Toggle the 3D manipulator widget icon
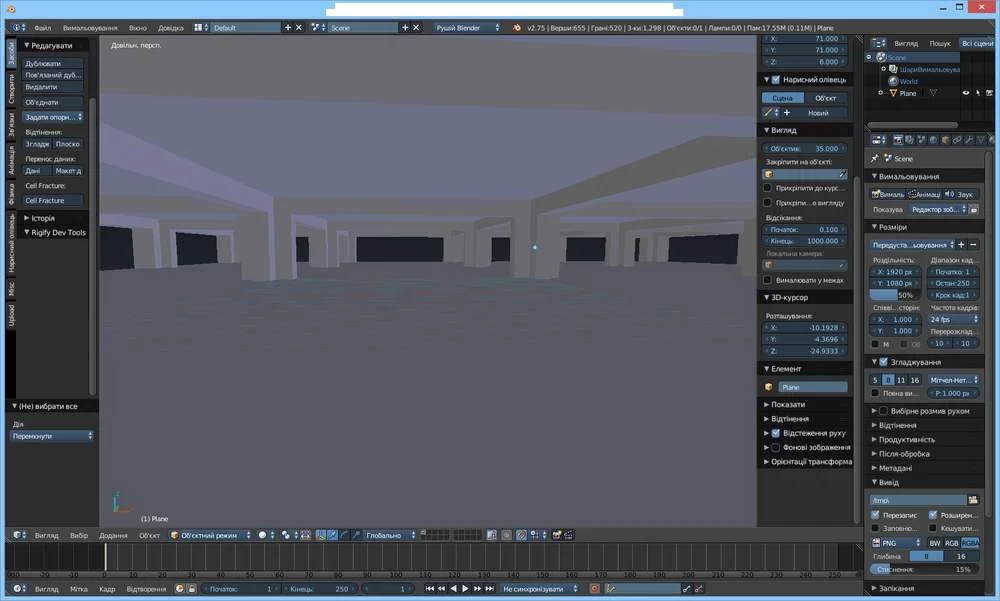 click(321, 535)
